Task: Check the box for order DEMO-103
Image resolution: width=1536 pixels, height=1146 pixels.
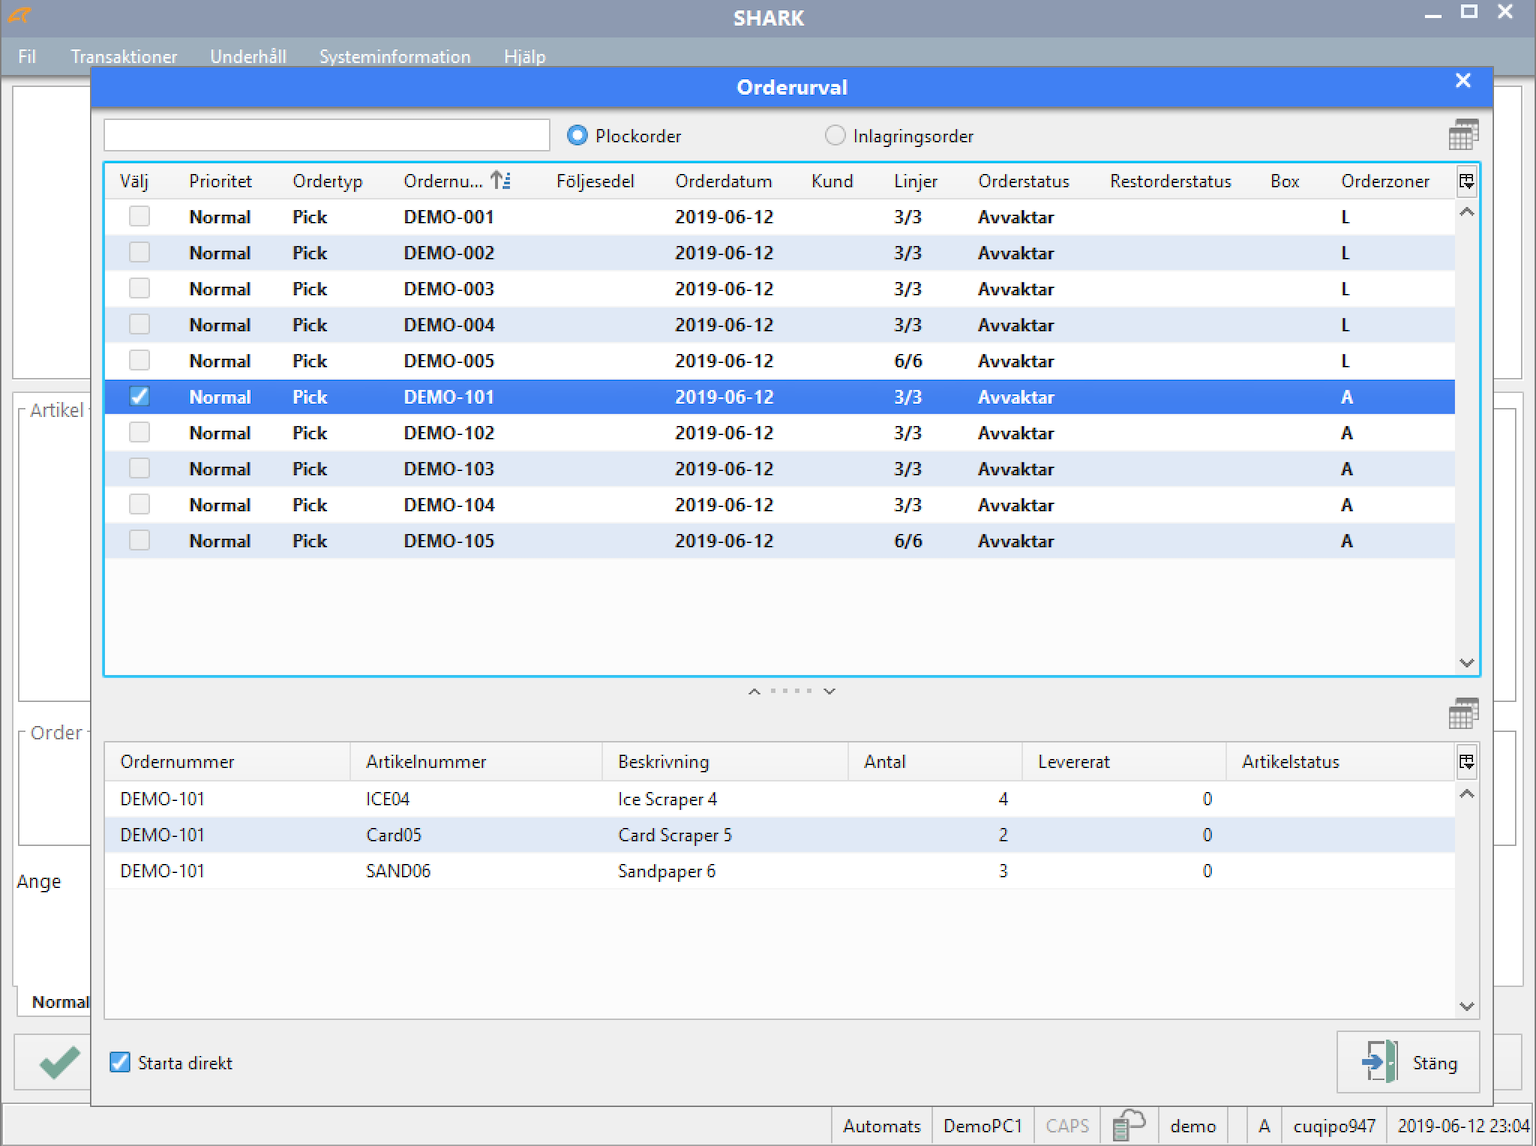Action: click(x=139, y=468)
